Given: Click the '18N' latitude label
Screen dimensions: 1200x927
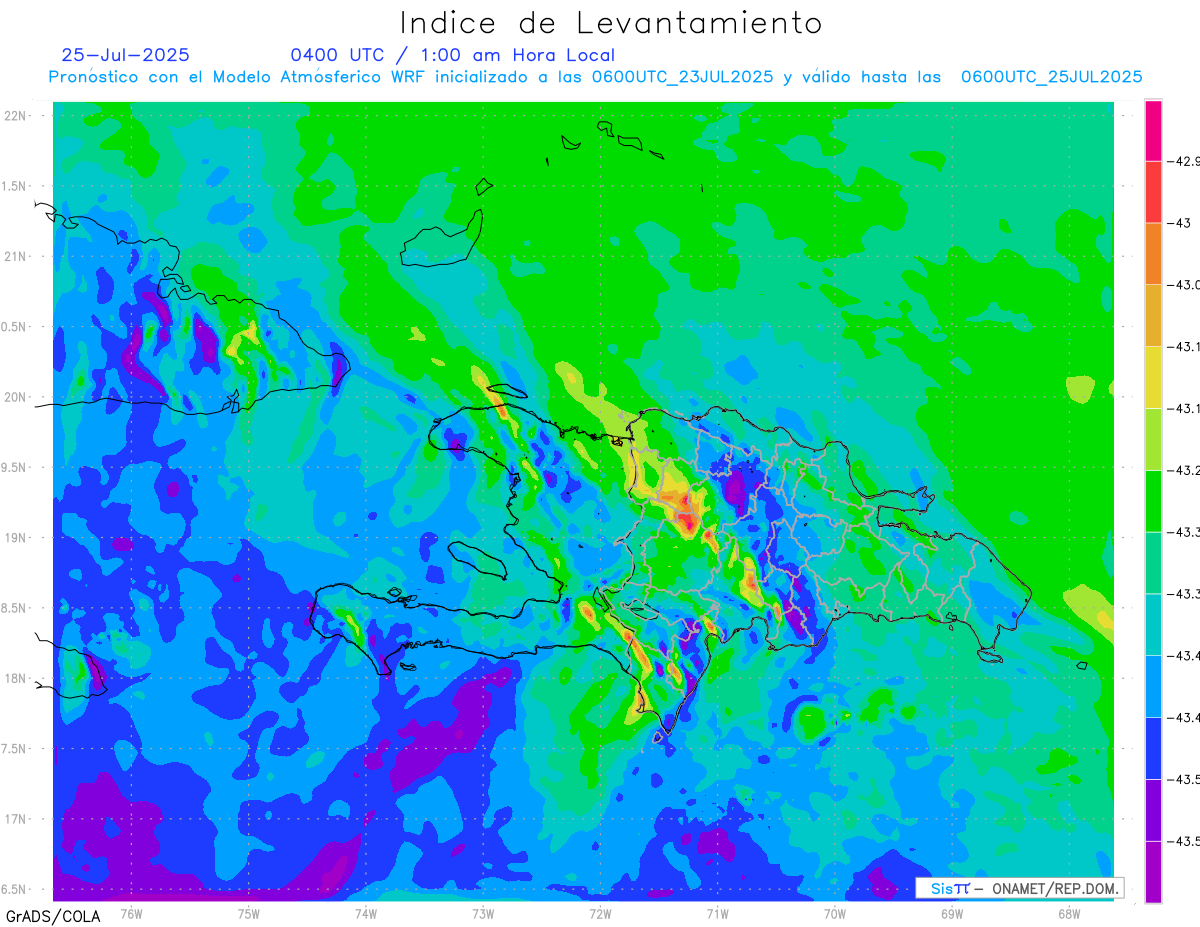Looking at the screenshot, I should [16, 679].
